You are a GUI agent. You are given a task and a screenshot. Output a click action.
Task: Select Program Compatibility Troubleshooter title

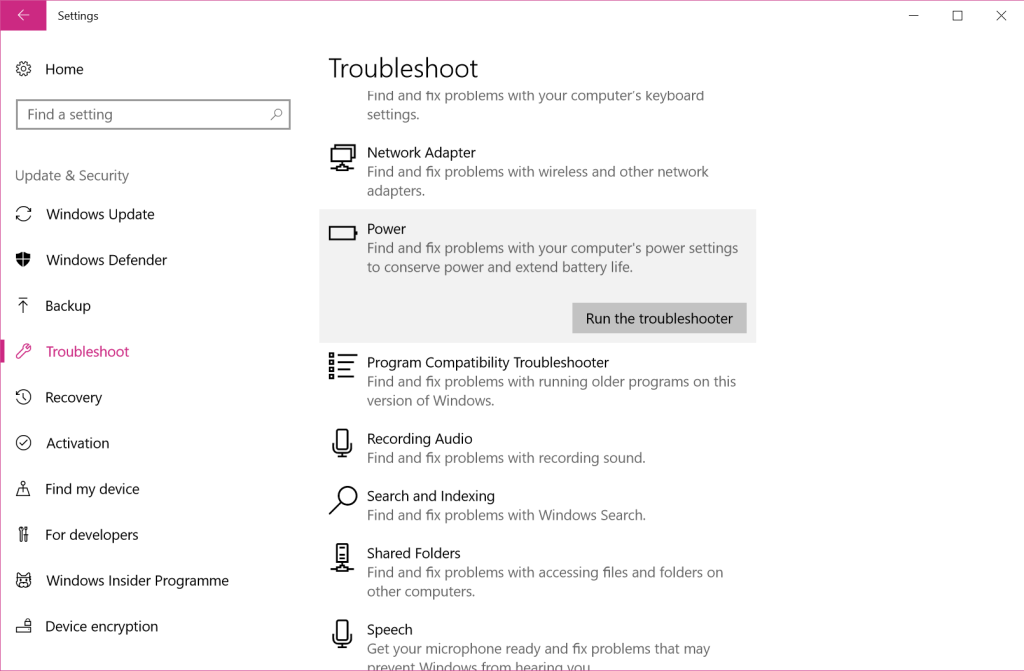click(487, 363)
